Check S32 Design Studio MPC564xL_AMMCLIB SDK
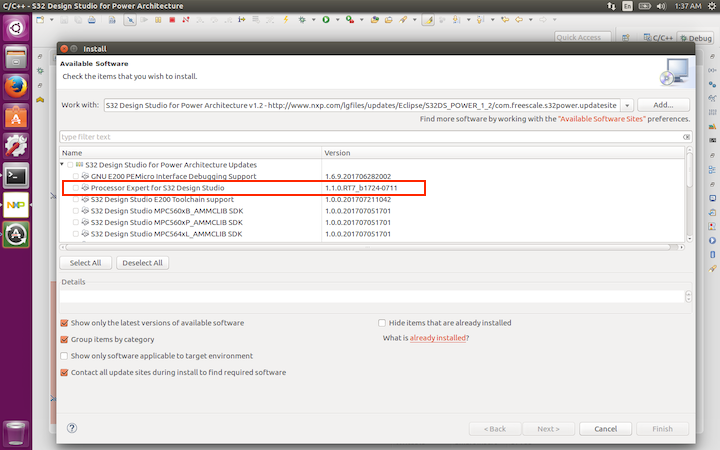The image size is (720, 450). 76,234
